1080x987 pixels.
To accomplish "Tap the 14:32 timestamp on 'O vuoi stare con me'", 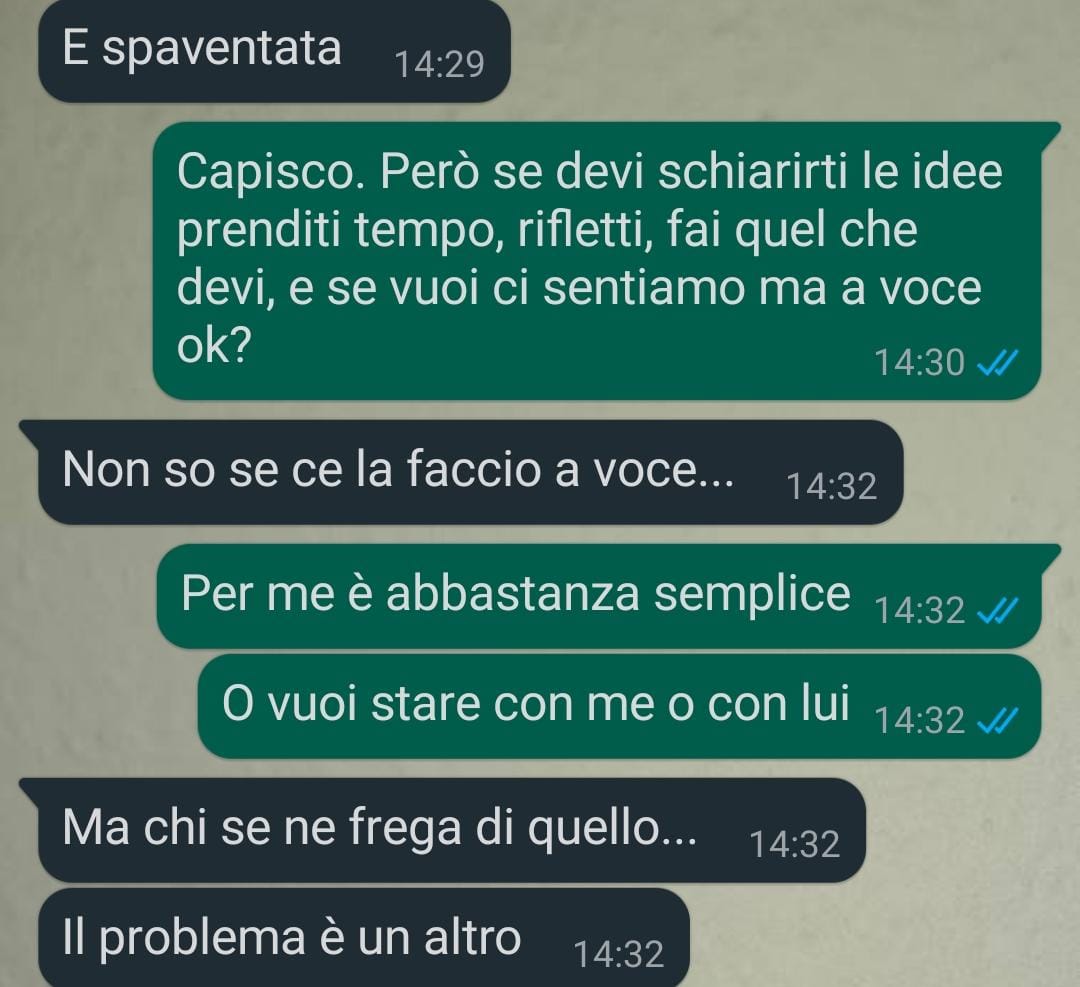I will 920,720.
